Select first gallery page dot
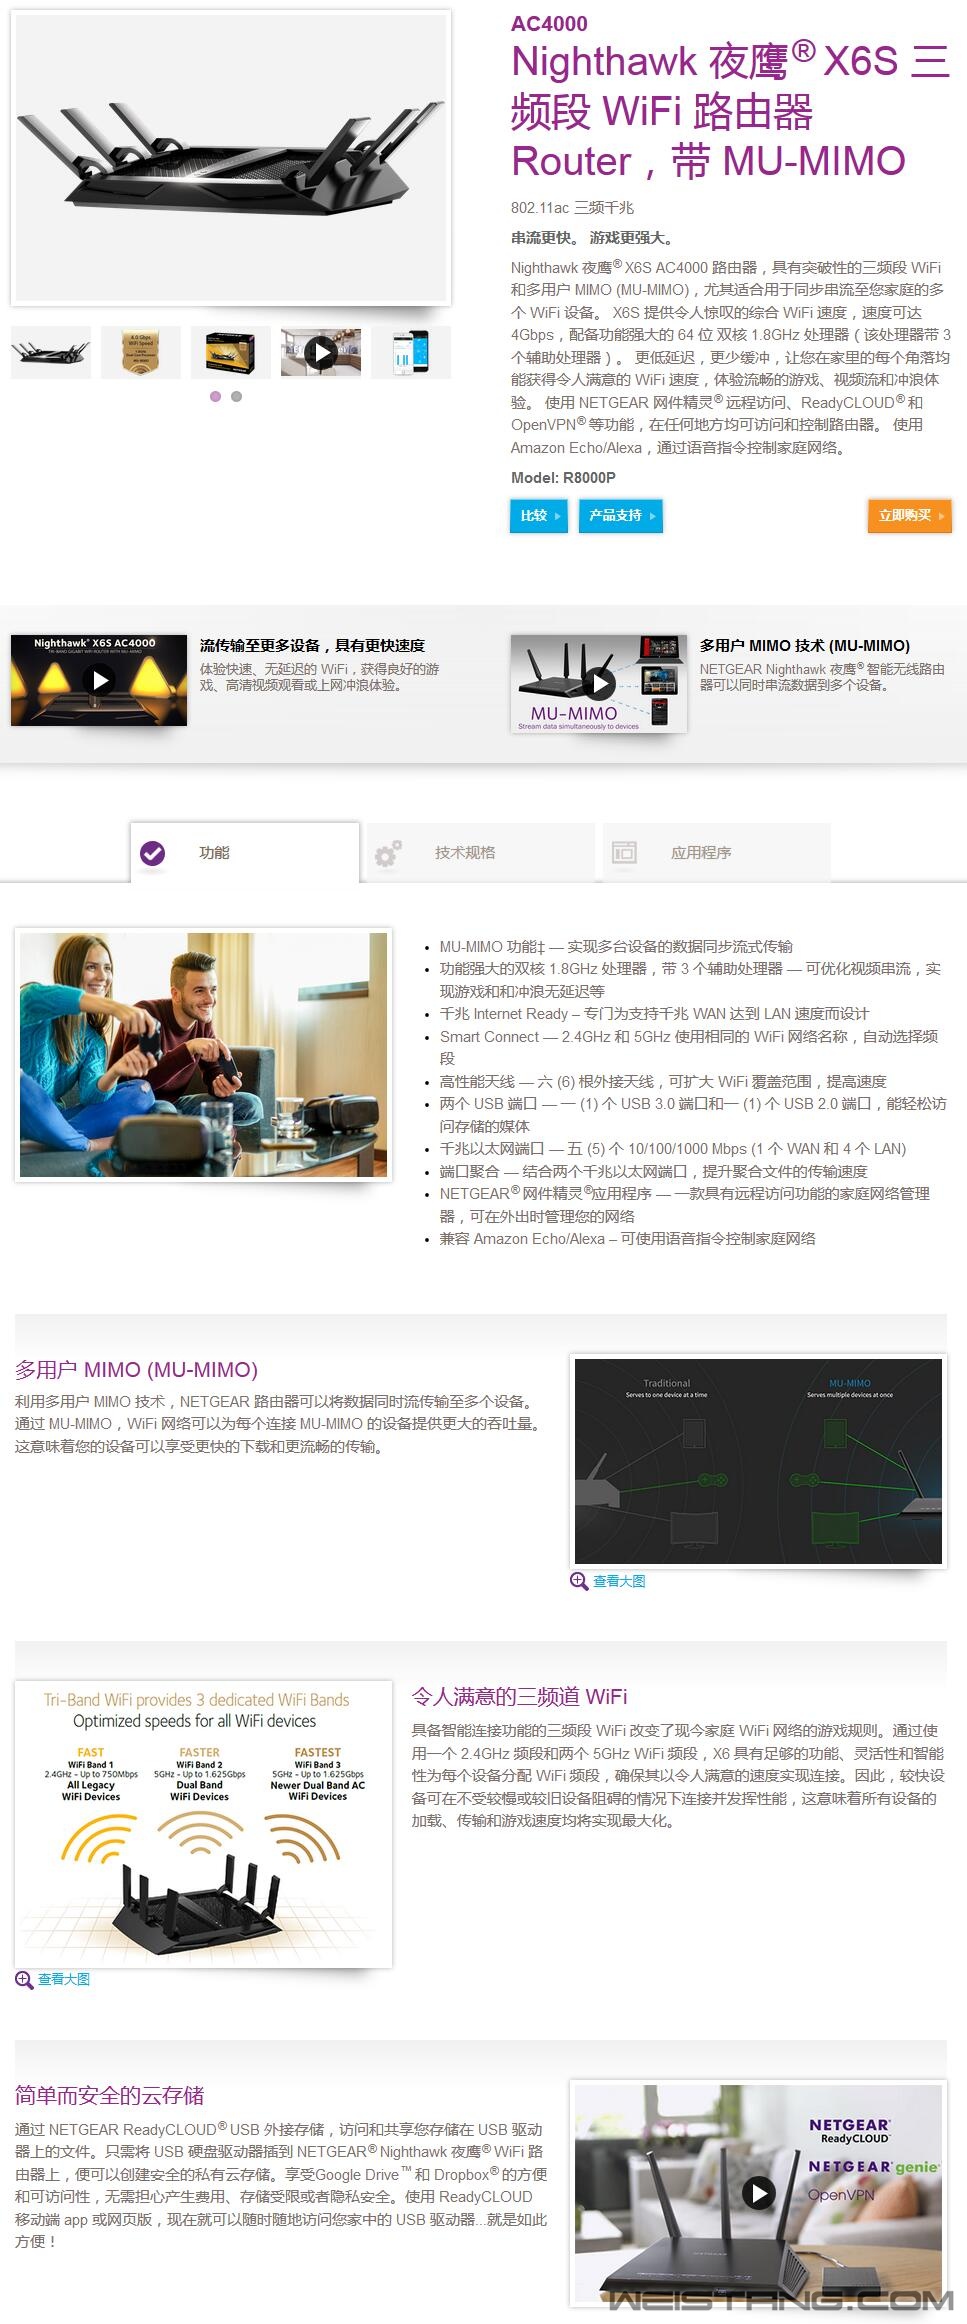Screen dimensions: 967x2324 [215, 397]
